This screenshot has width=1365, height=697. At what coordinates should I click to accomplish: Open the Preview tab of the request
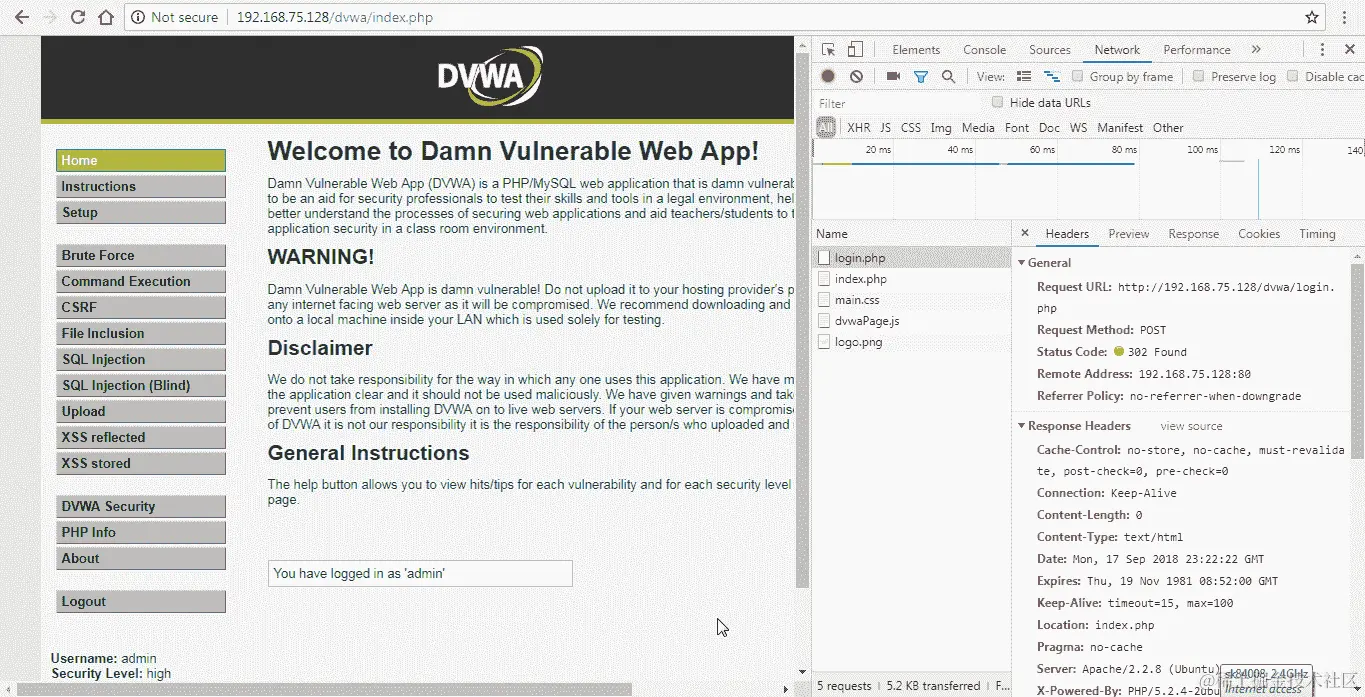pos(1128,233)
